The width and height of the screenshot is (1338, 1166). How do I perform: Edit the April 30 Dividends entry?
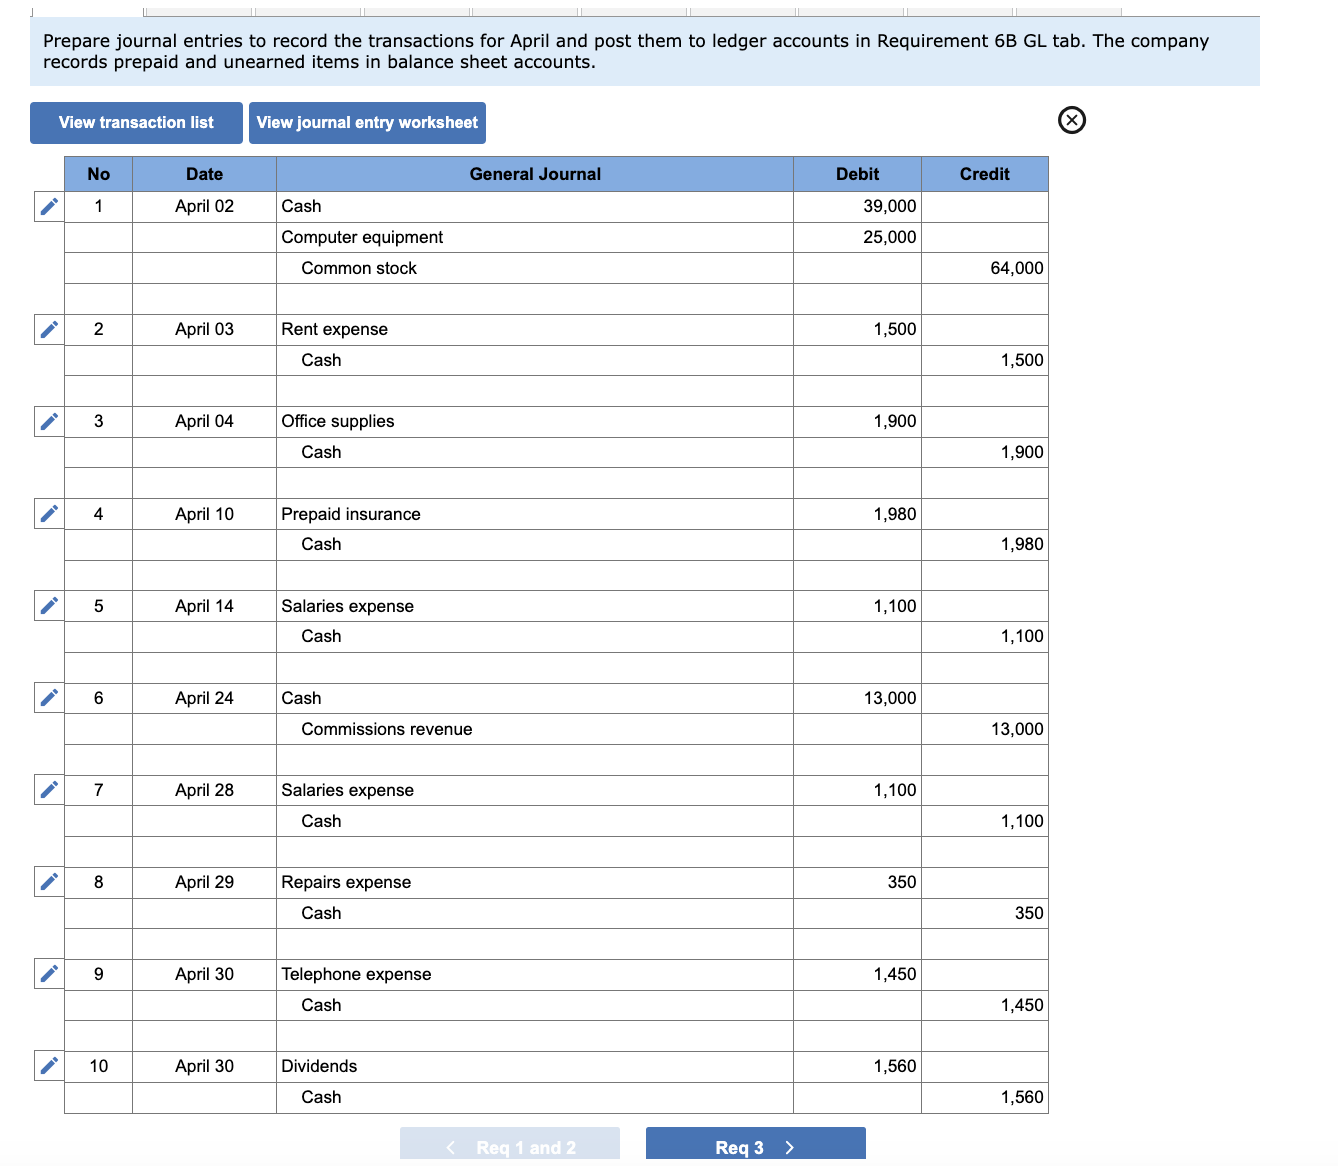[47, 1065]
